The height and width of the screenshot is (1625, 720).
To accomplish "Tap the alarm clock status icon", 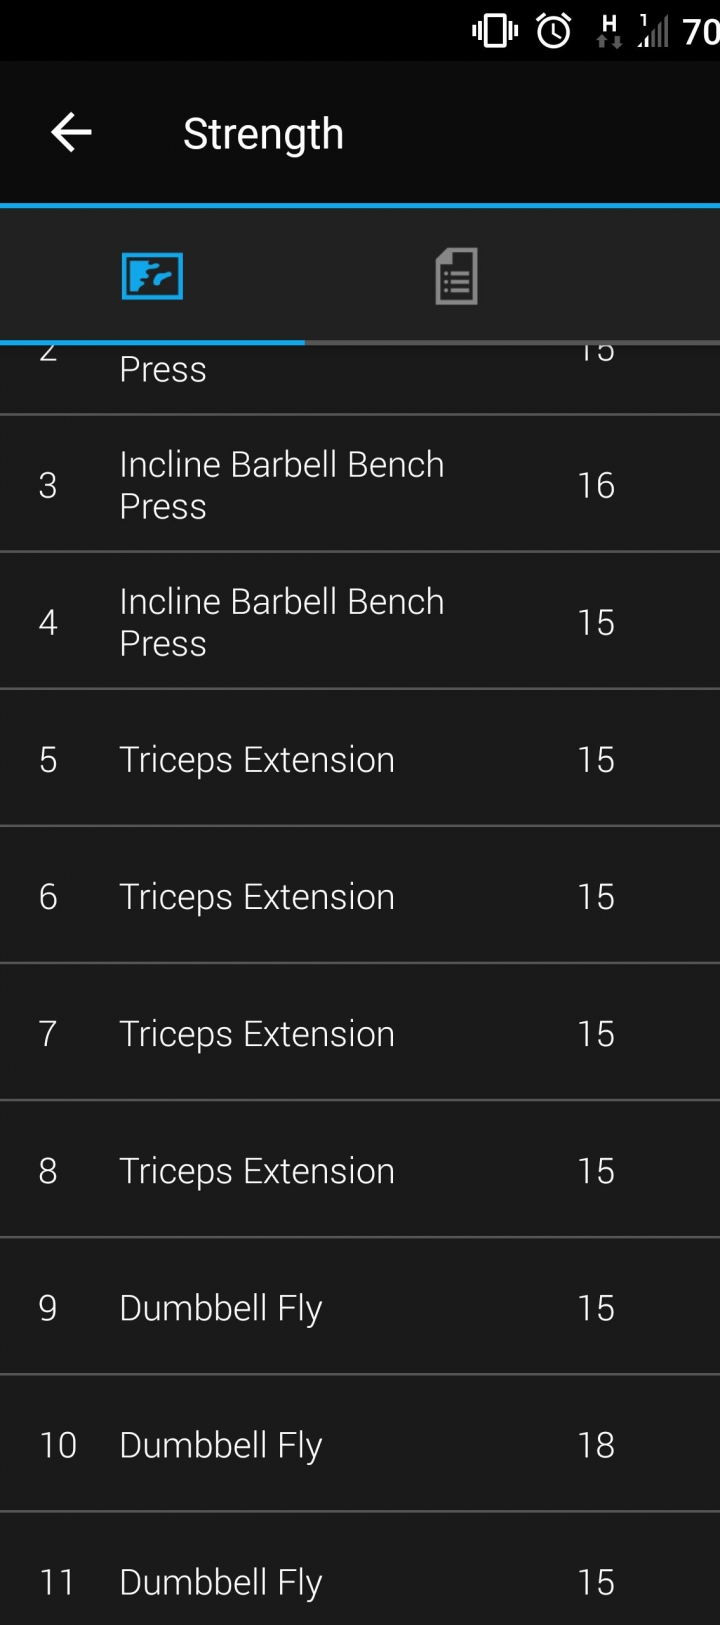I will (554, 31).
